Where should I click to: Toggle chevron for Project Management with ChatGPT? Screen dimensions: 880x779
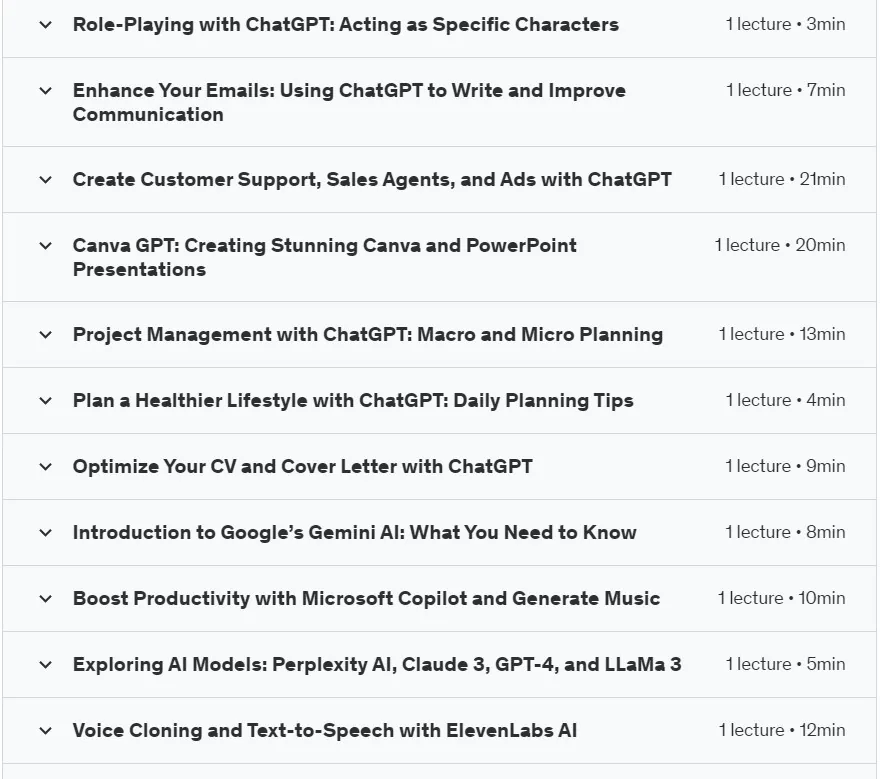[45, 334]
